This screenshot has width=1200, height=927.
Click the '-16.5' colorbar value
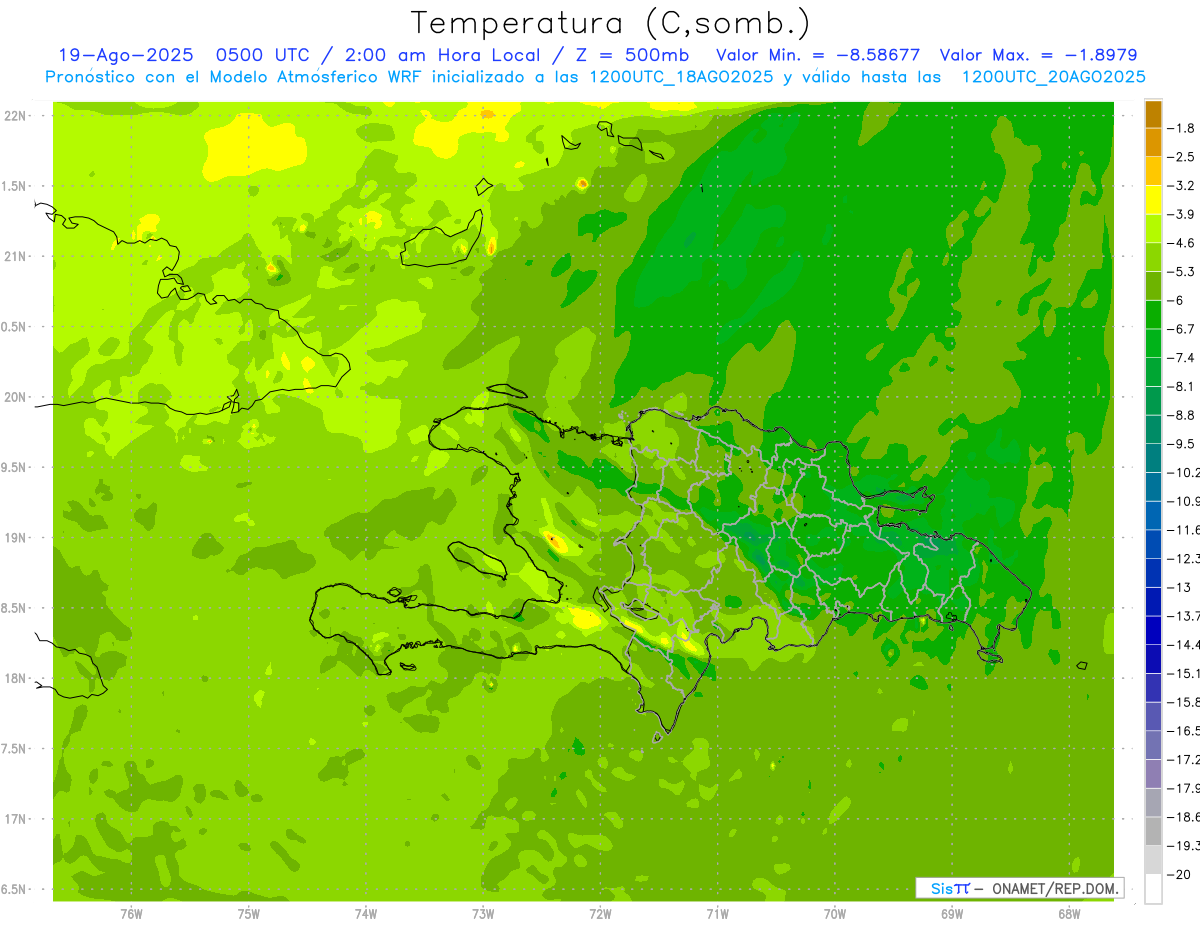[1185, 731]
